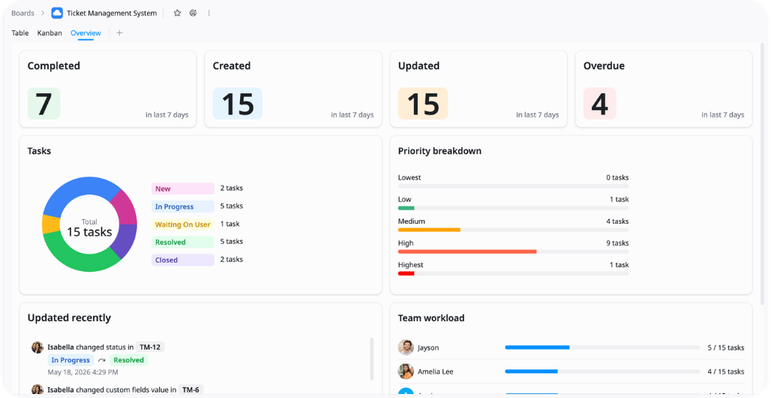The width and height of the screenshot is (771, 398).
Task: Click the Closed status legend label
Action: pyautogui.click(x=183, y=260)
